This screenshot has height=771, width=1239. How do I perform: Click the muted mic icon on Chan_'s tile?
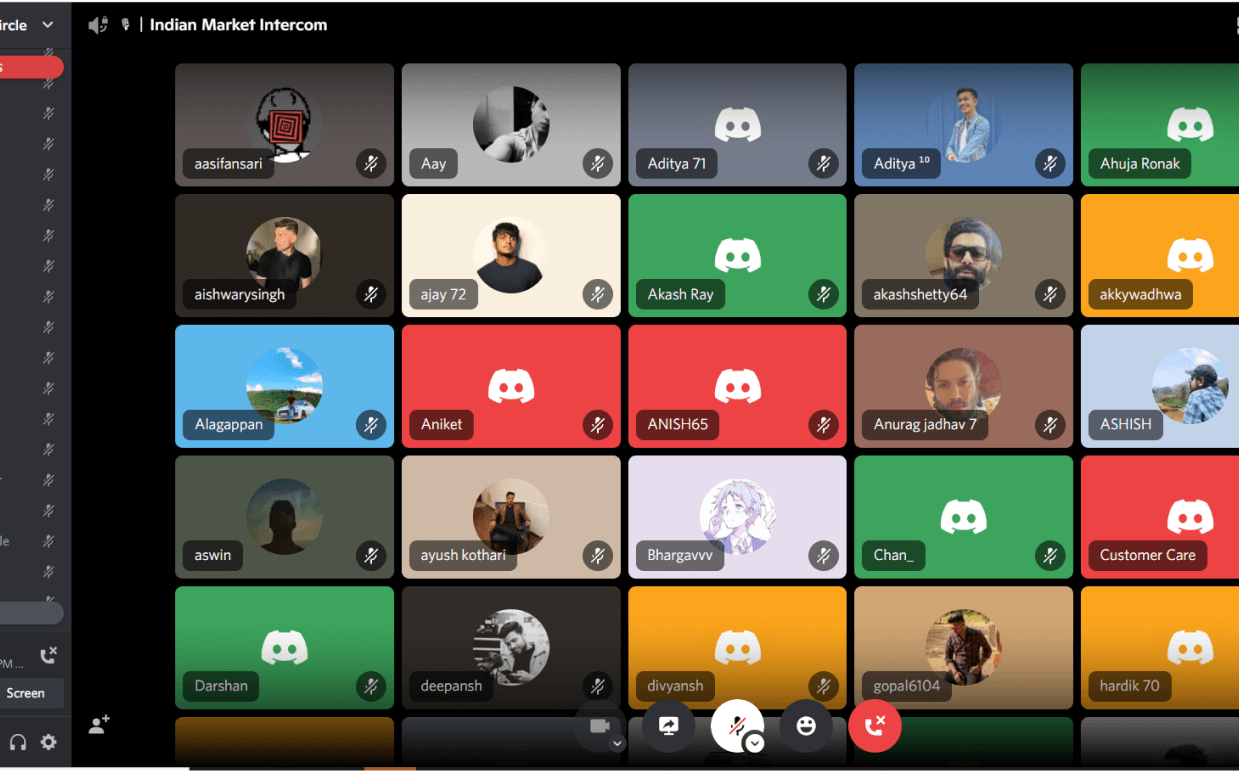click(x=1049, y=555)
